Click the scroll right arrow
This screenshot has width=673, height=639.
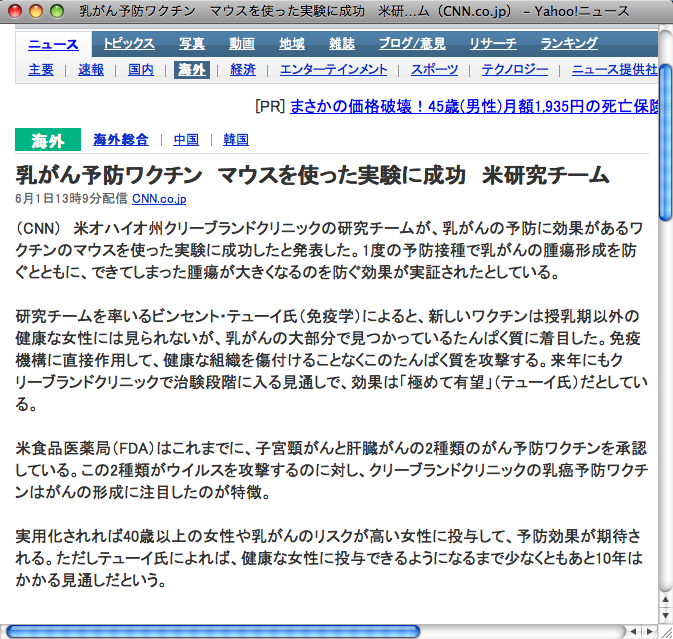click(x=649, y=631)
